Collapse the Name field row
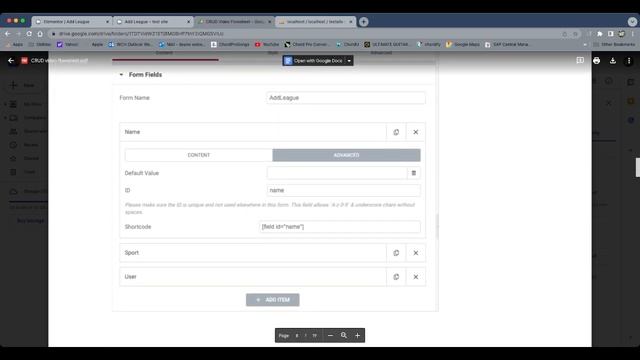Screen dimensions: 640x360 point(253,132)
